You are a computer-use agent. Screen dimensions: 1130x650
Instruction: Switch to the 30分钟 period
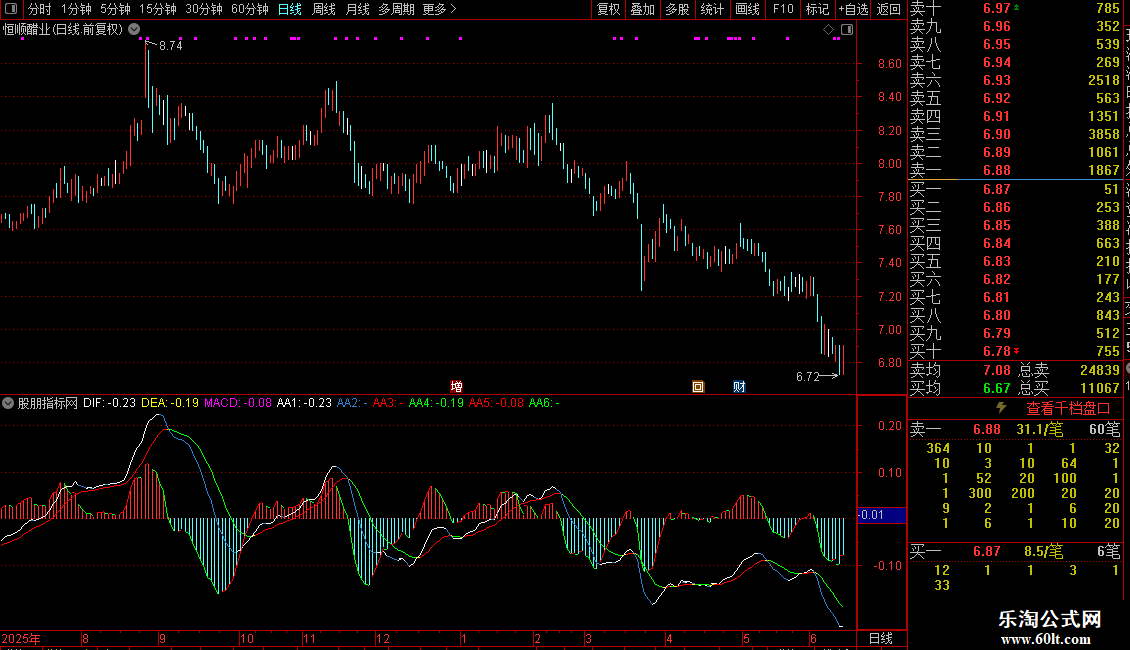pyautogui.click(x=204, y=9)
